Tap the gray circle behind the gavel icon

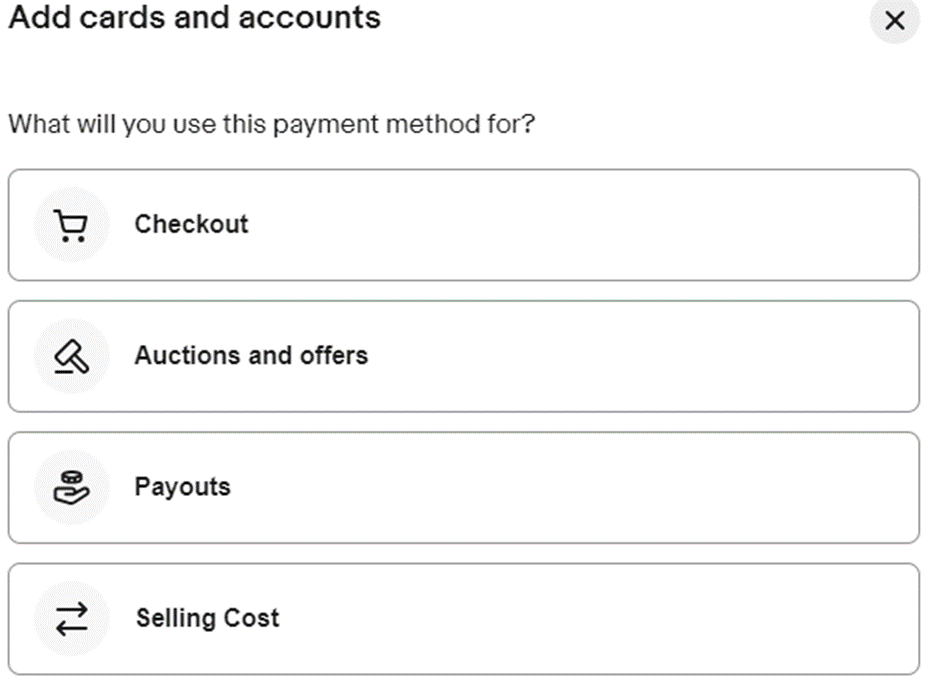(x=71, y=356)
